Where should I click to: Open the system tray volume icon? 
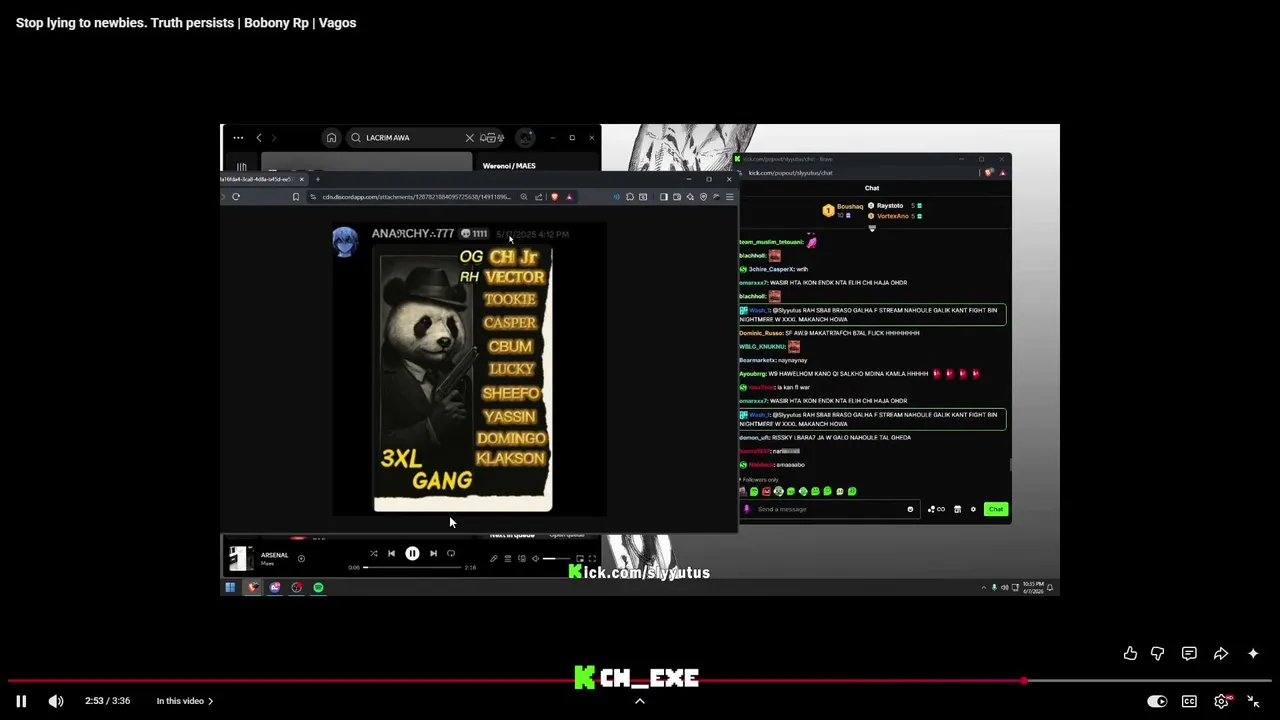click(x=1005, y=588)
